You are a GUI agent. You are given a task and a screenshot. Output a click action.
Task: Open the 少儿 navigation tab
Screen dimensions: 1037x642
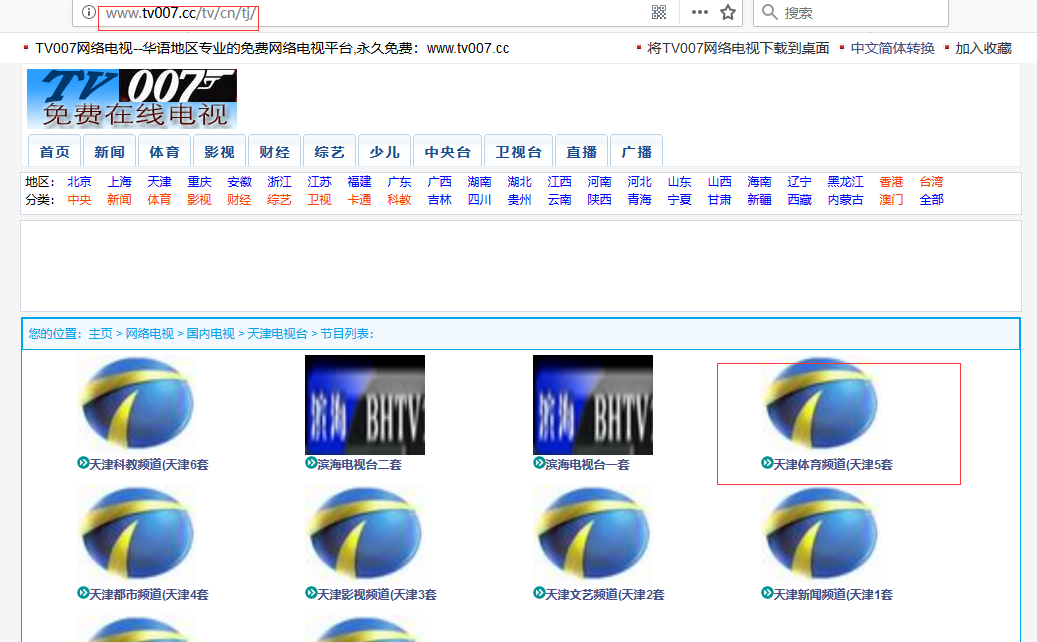pyautogui.click(x=384, y=152)
